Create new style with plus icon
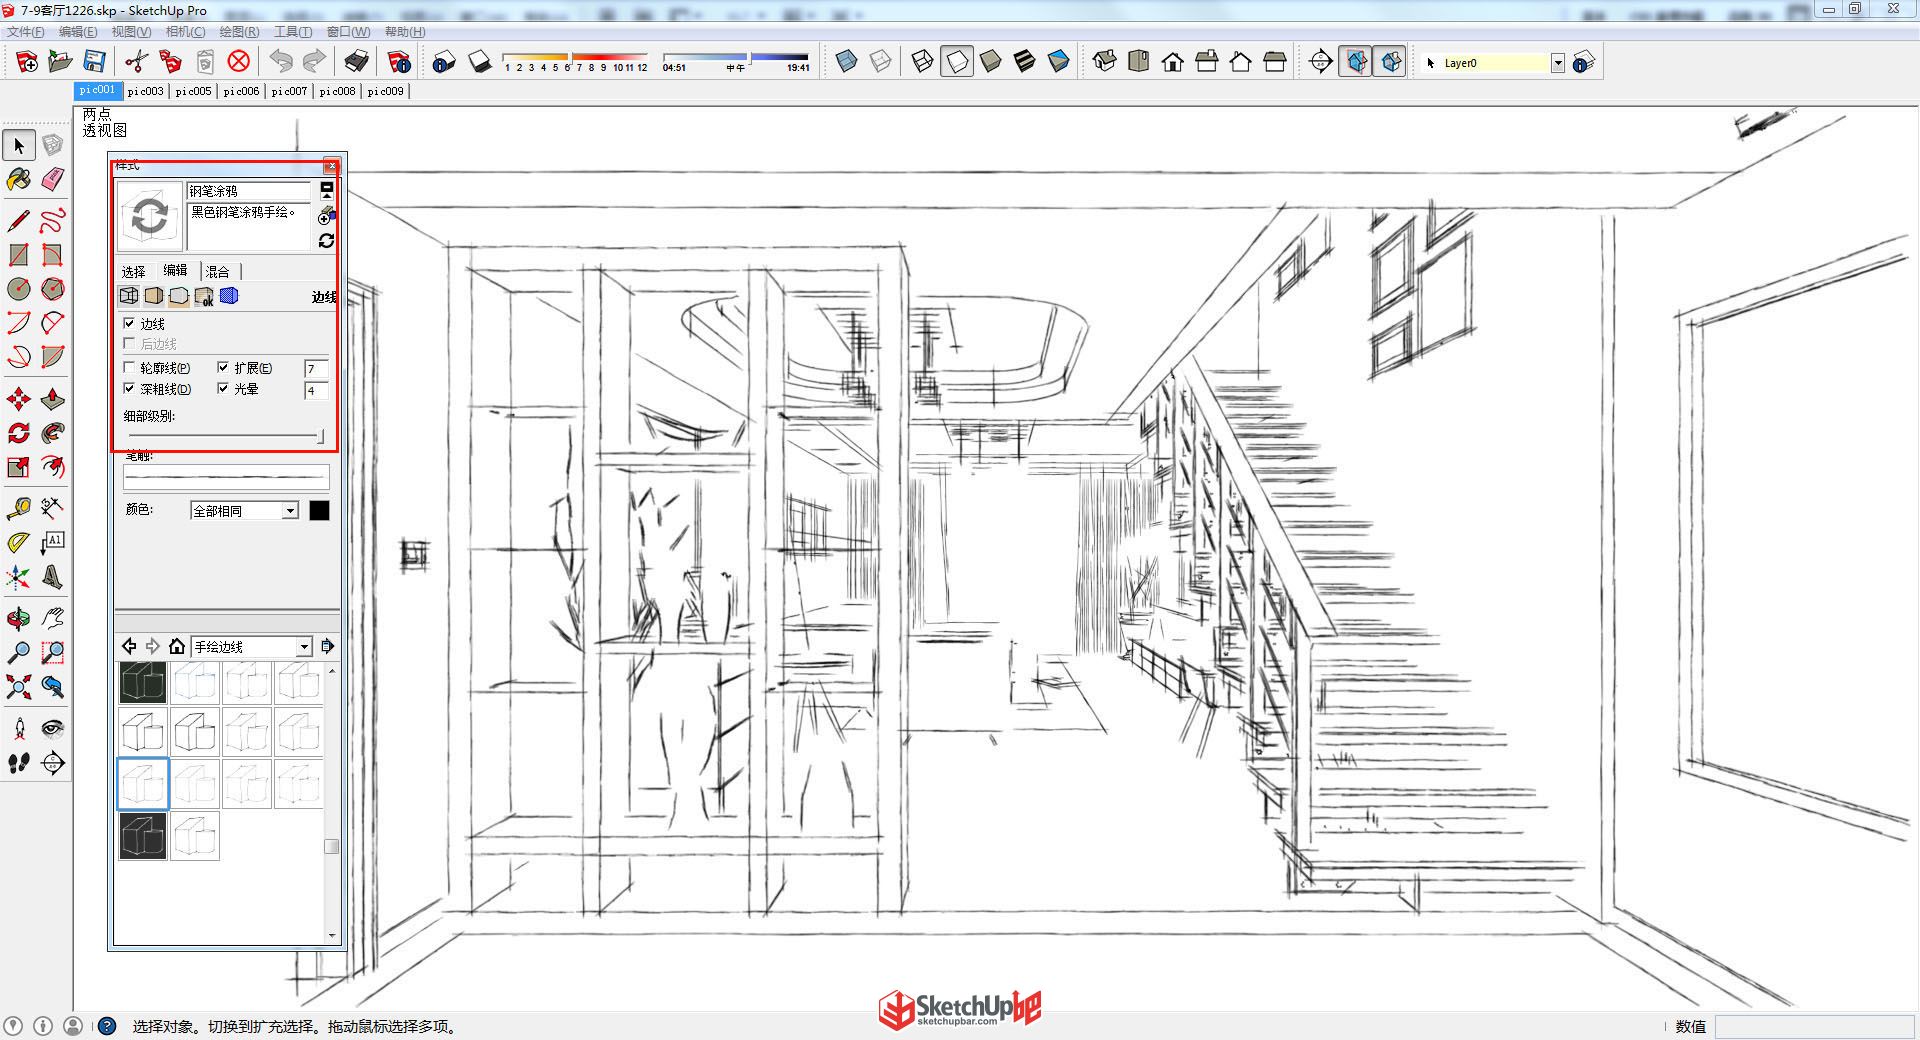 coord(326,216)
